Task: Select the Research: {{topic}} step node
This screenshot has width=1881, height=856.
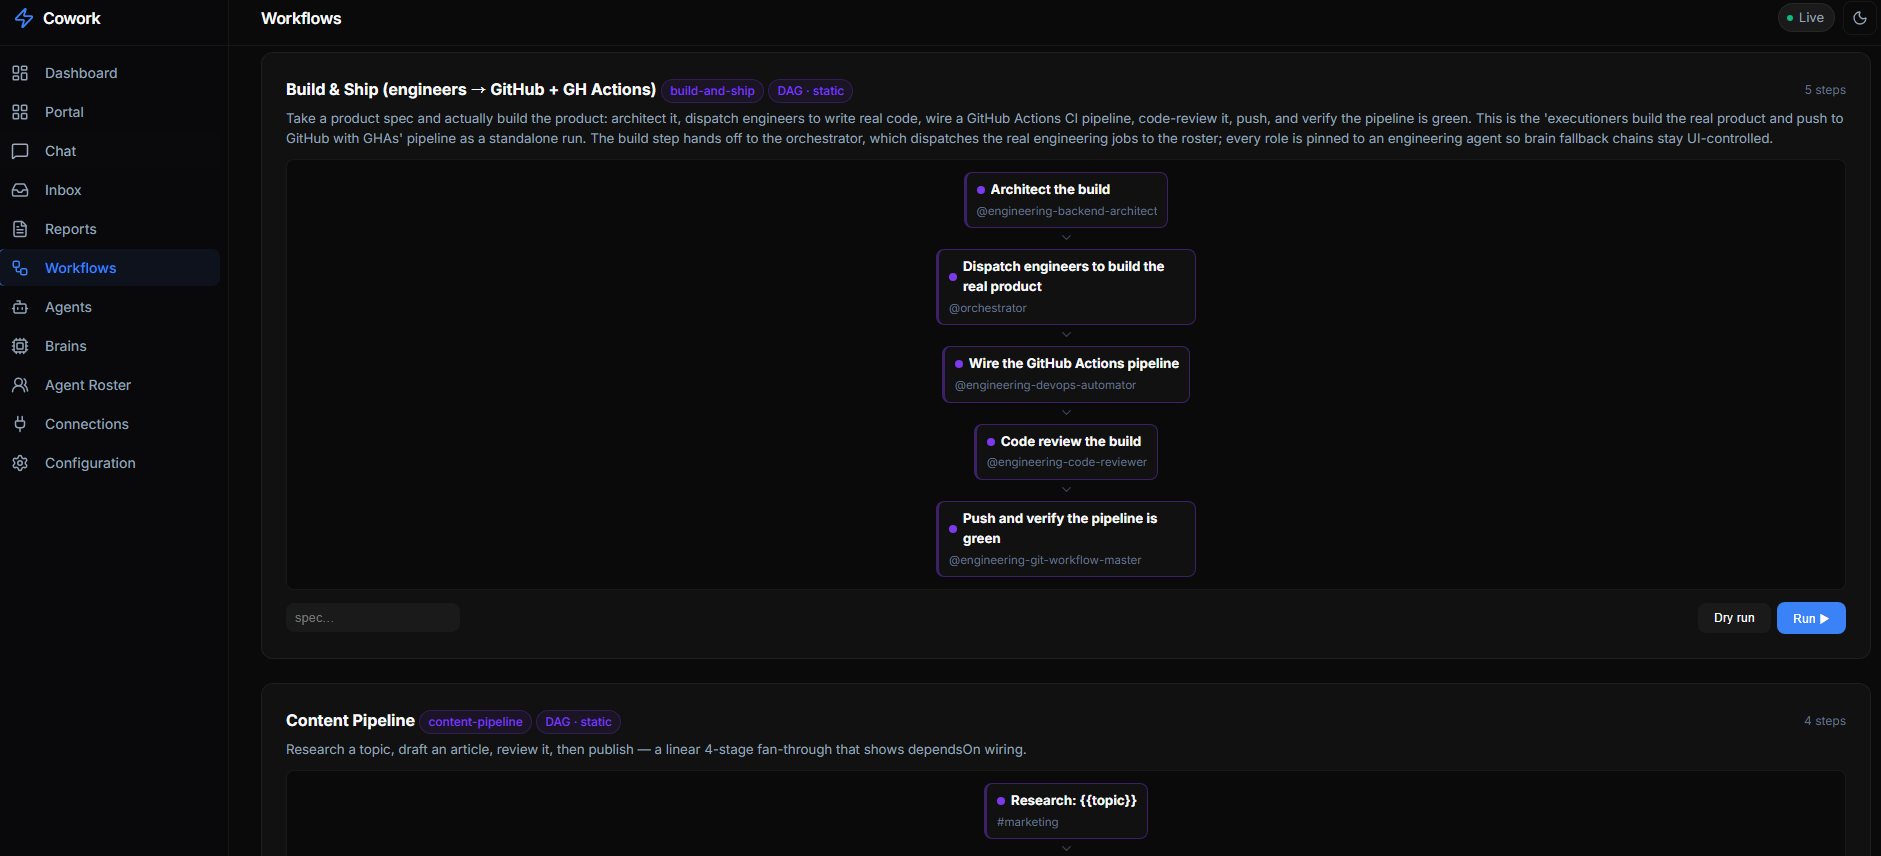Action: click(x=1066, y=811)
